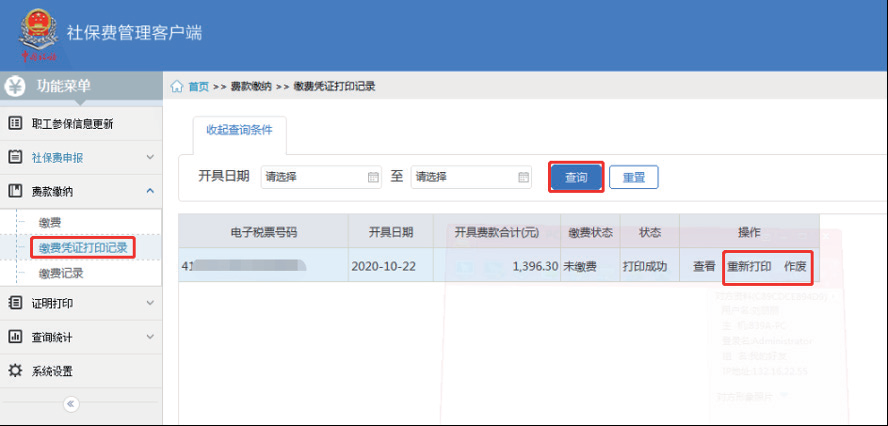
Task: Open the start date calendar picker icon
Action: coord(373,177)
